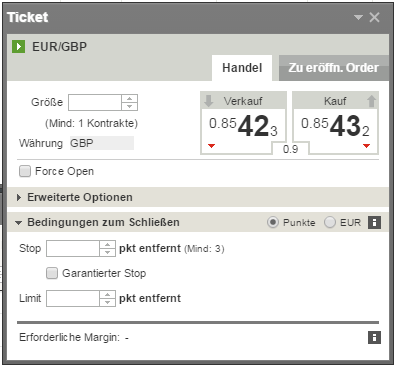Open info icon next to Erforderliche Margin

pos(374,337)
